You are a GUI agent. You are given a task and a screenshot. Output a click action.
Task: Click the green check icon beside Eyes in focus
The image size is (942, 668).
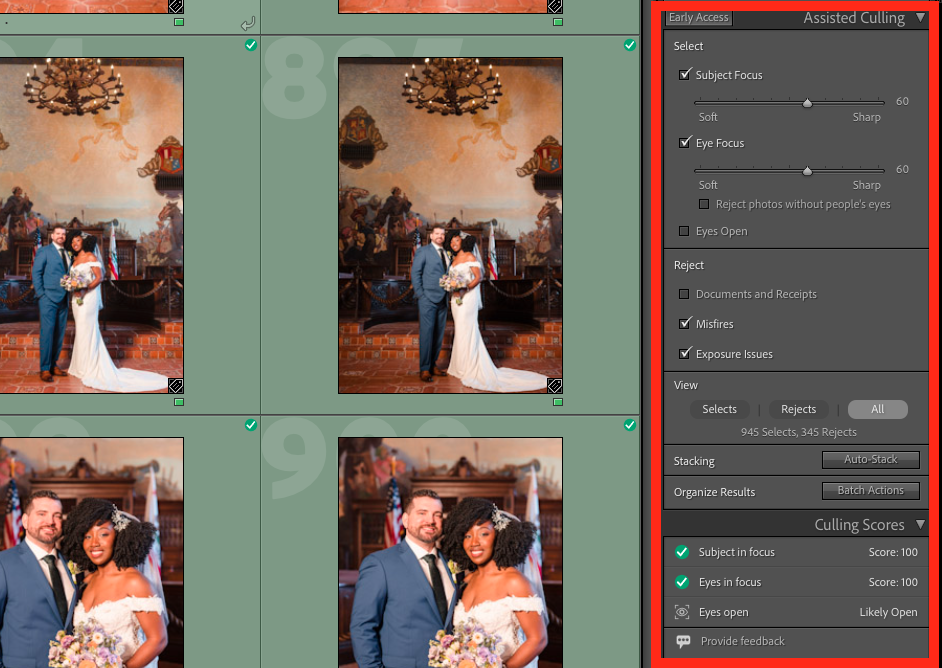(682, 582)
